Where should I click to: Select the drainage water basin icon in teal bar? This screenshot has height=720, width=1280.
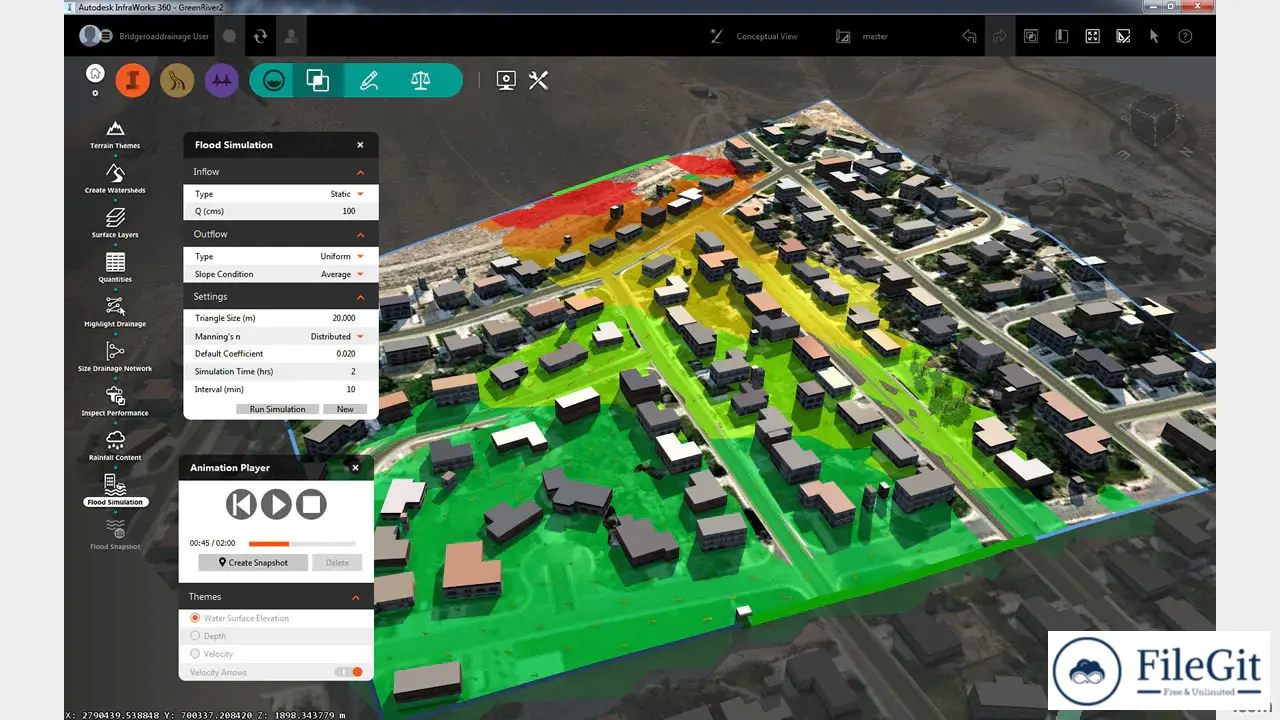coord(273,80)
